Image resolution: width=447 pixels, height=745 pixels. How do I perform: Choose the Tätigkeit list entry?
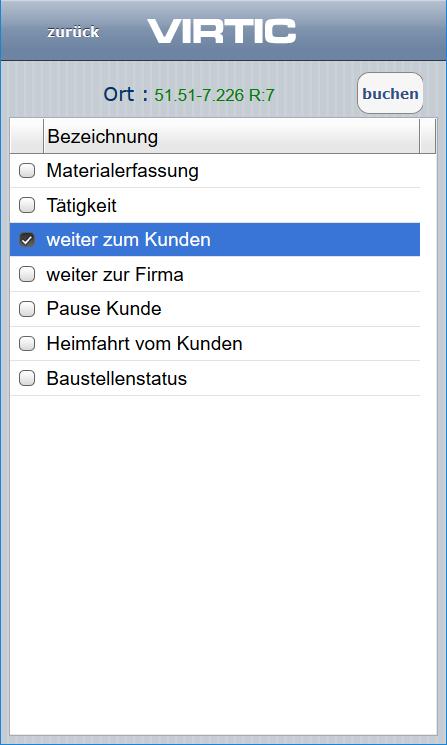tap(81, 206)
